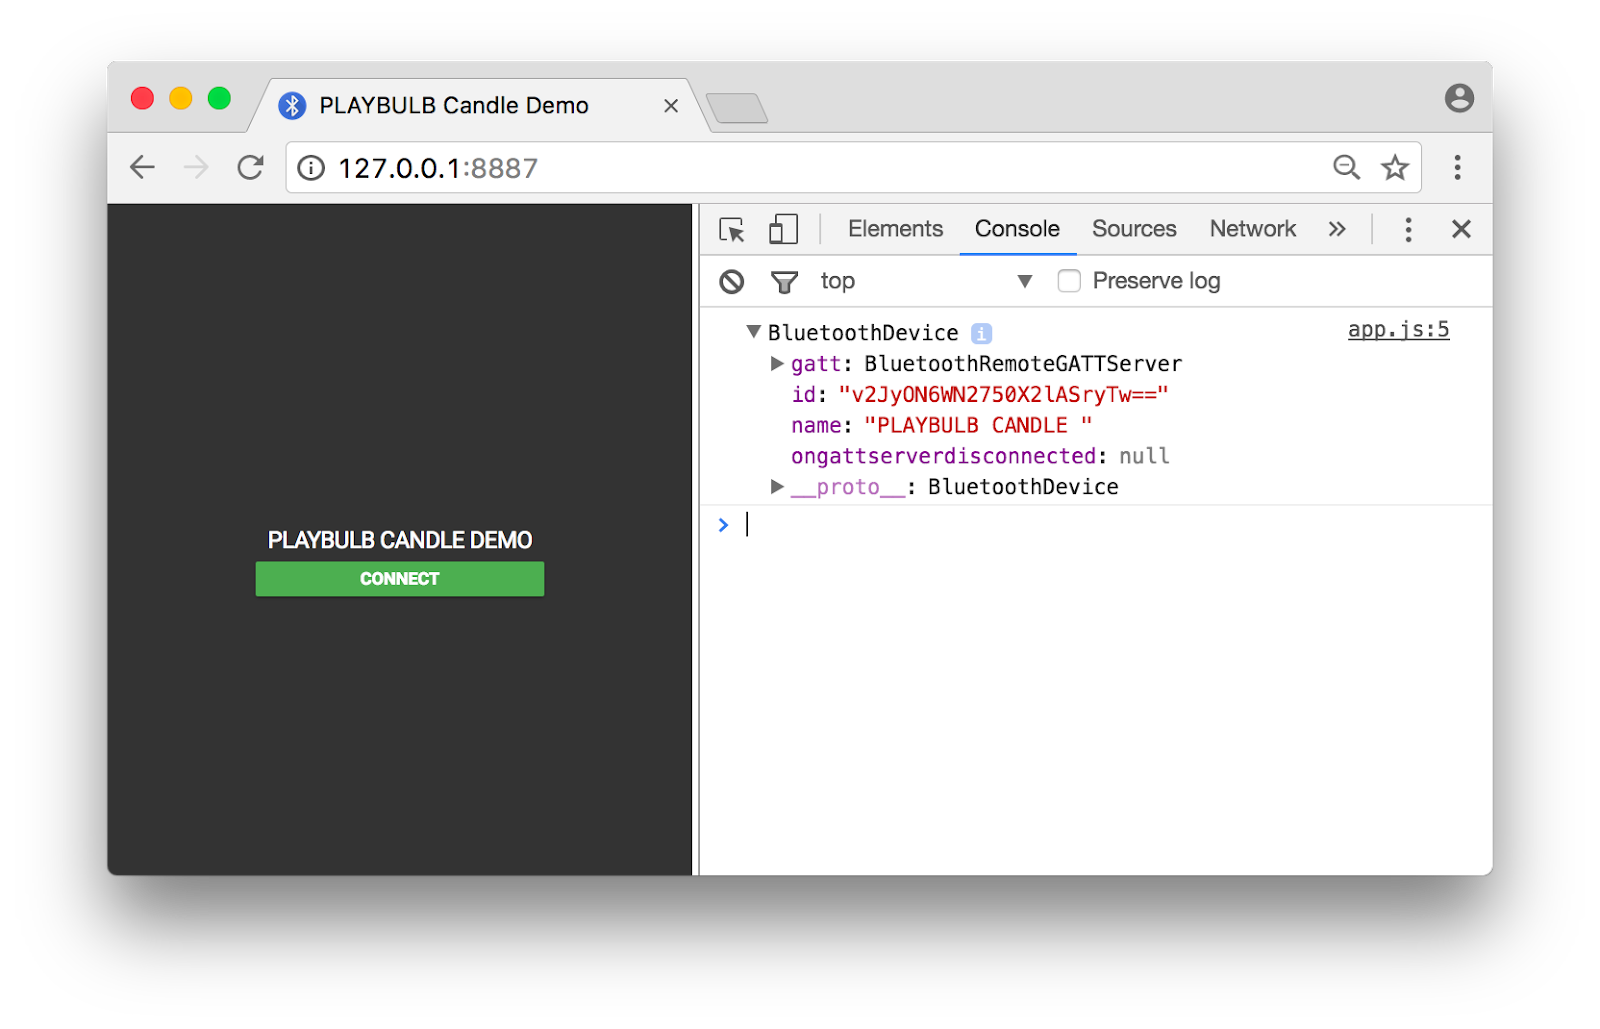Reload the current page
Viewport: 1600px width, 1029px height.
(249, 167)
